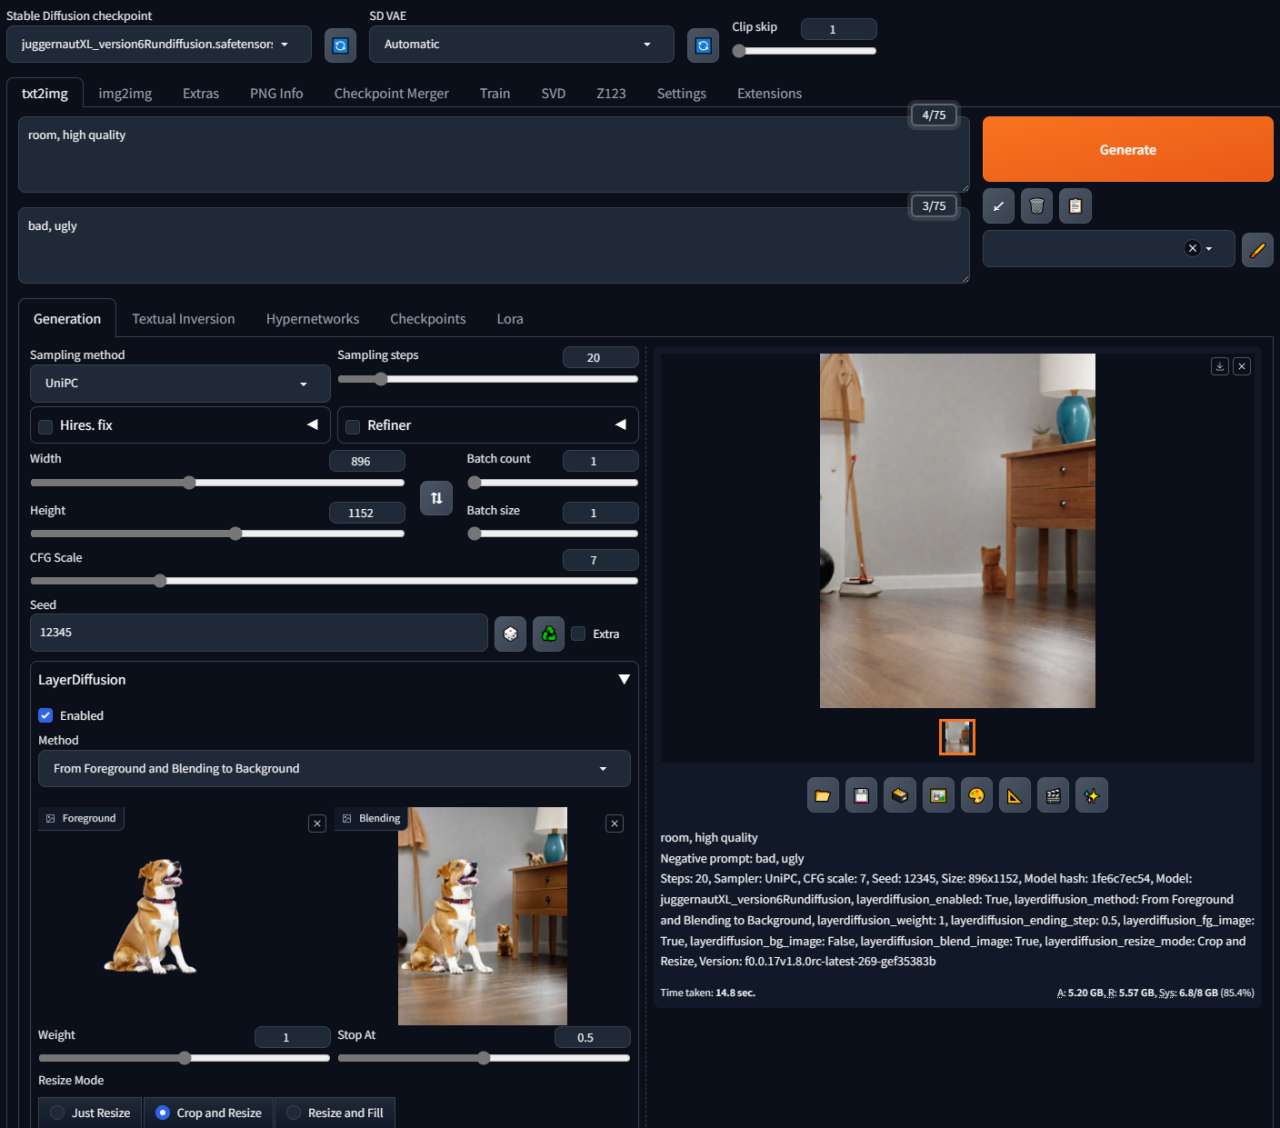Image resolution: width=1280 pixels, height=1128 pixels.
Task: Open the LayerDiffusion Method dropdown
Action: coord(334,769)
